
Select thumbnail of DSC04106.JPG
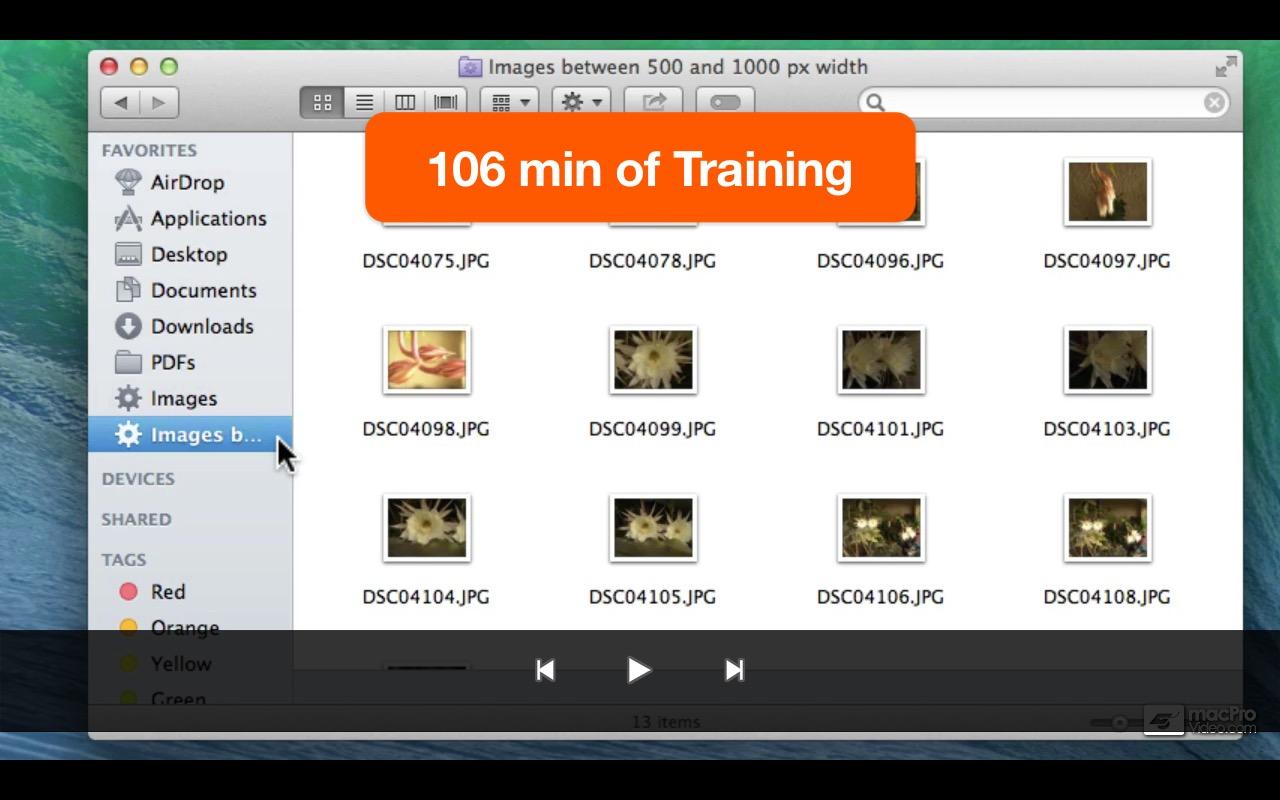[880, 528]
